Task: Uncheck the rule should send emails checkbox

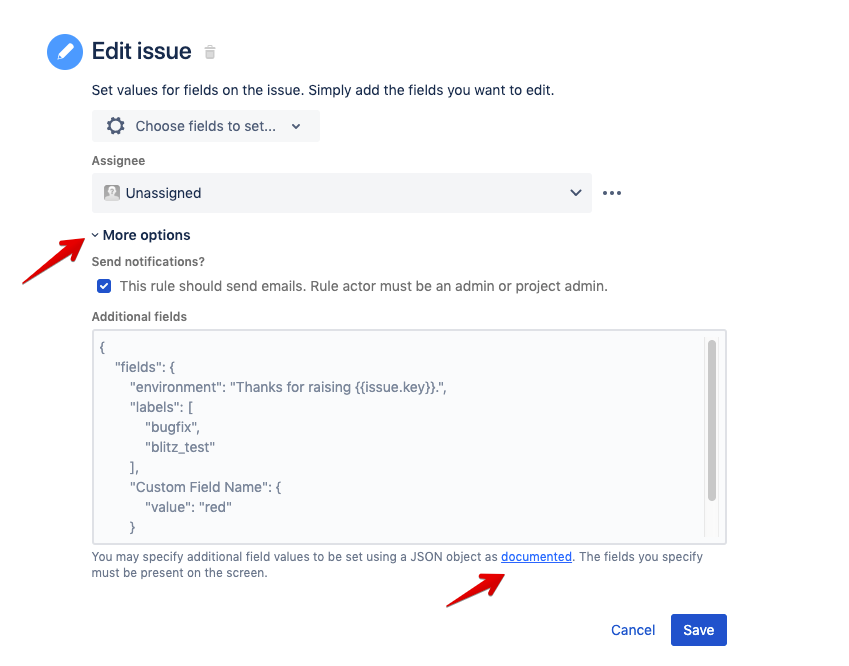Action: [x=104, y=285]
